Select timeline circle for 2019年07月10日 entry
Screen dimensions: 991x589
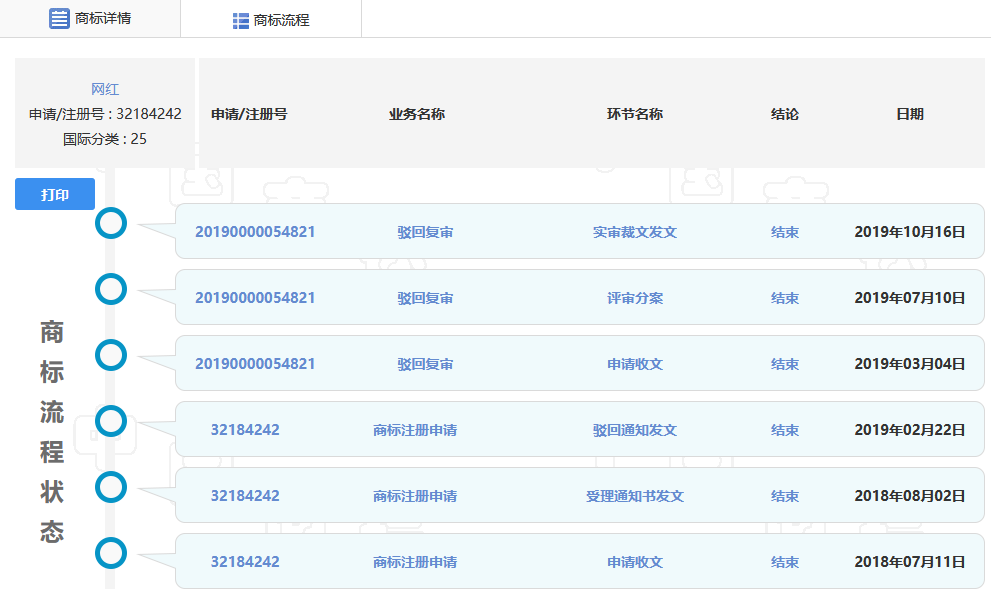111,289
